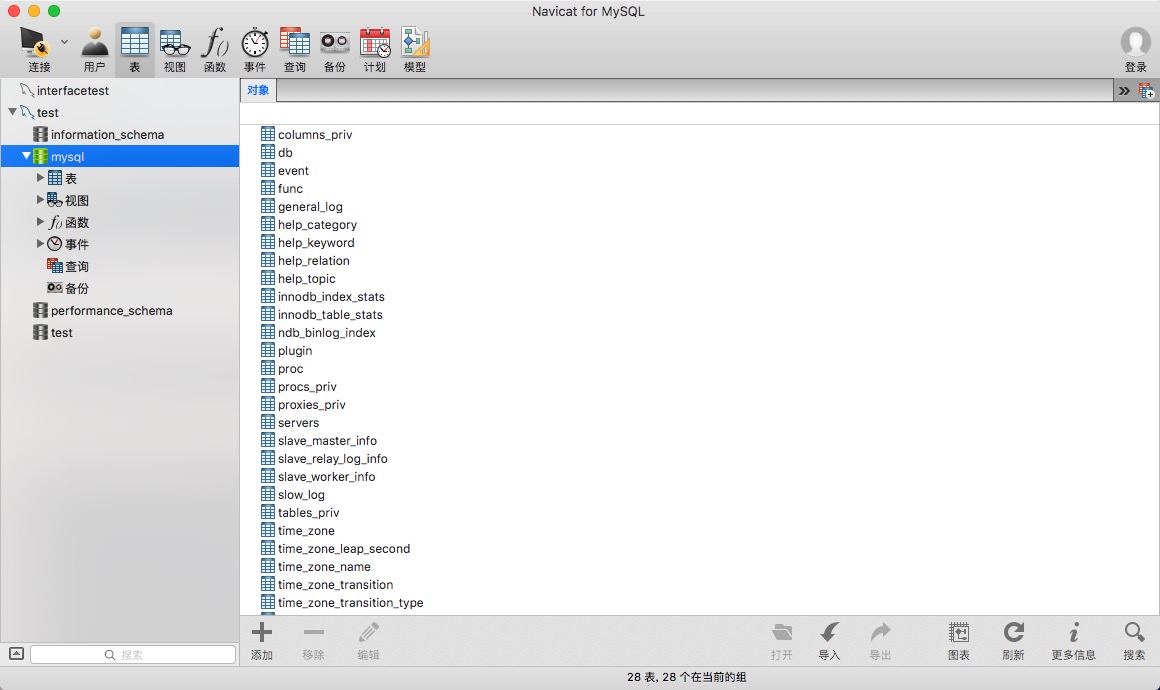This screenshot has width=1160, height=690.
Task: Switch to the 对象 tab
Action: 258,90
